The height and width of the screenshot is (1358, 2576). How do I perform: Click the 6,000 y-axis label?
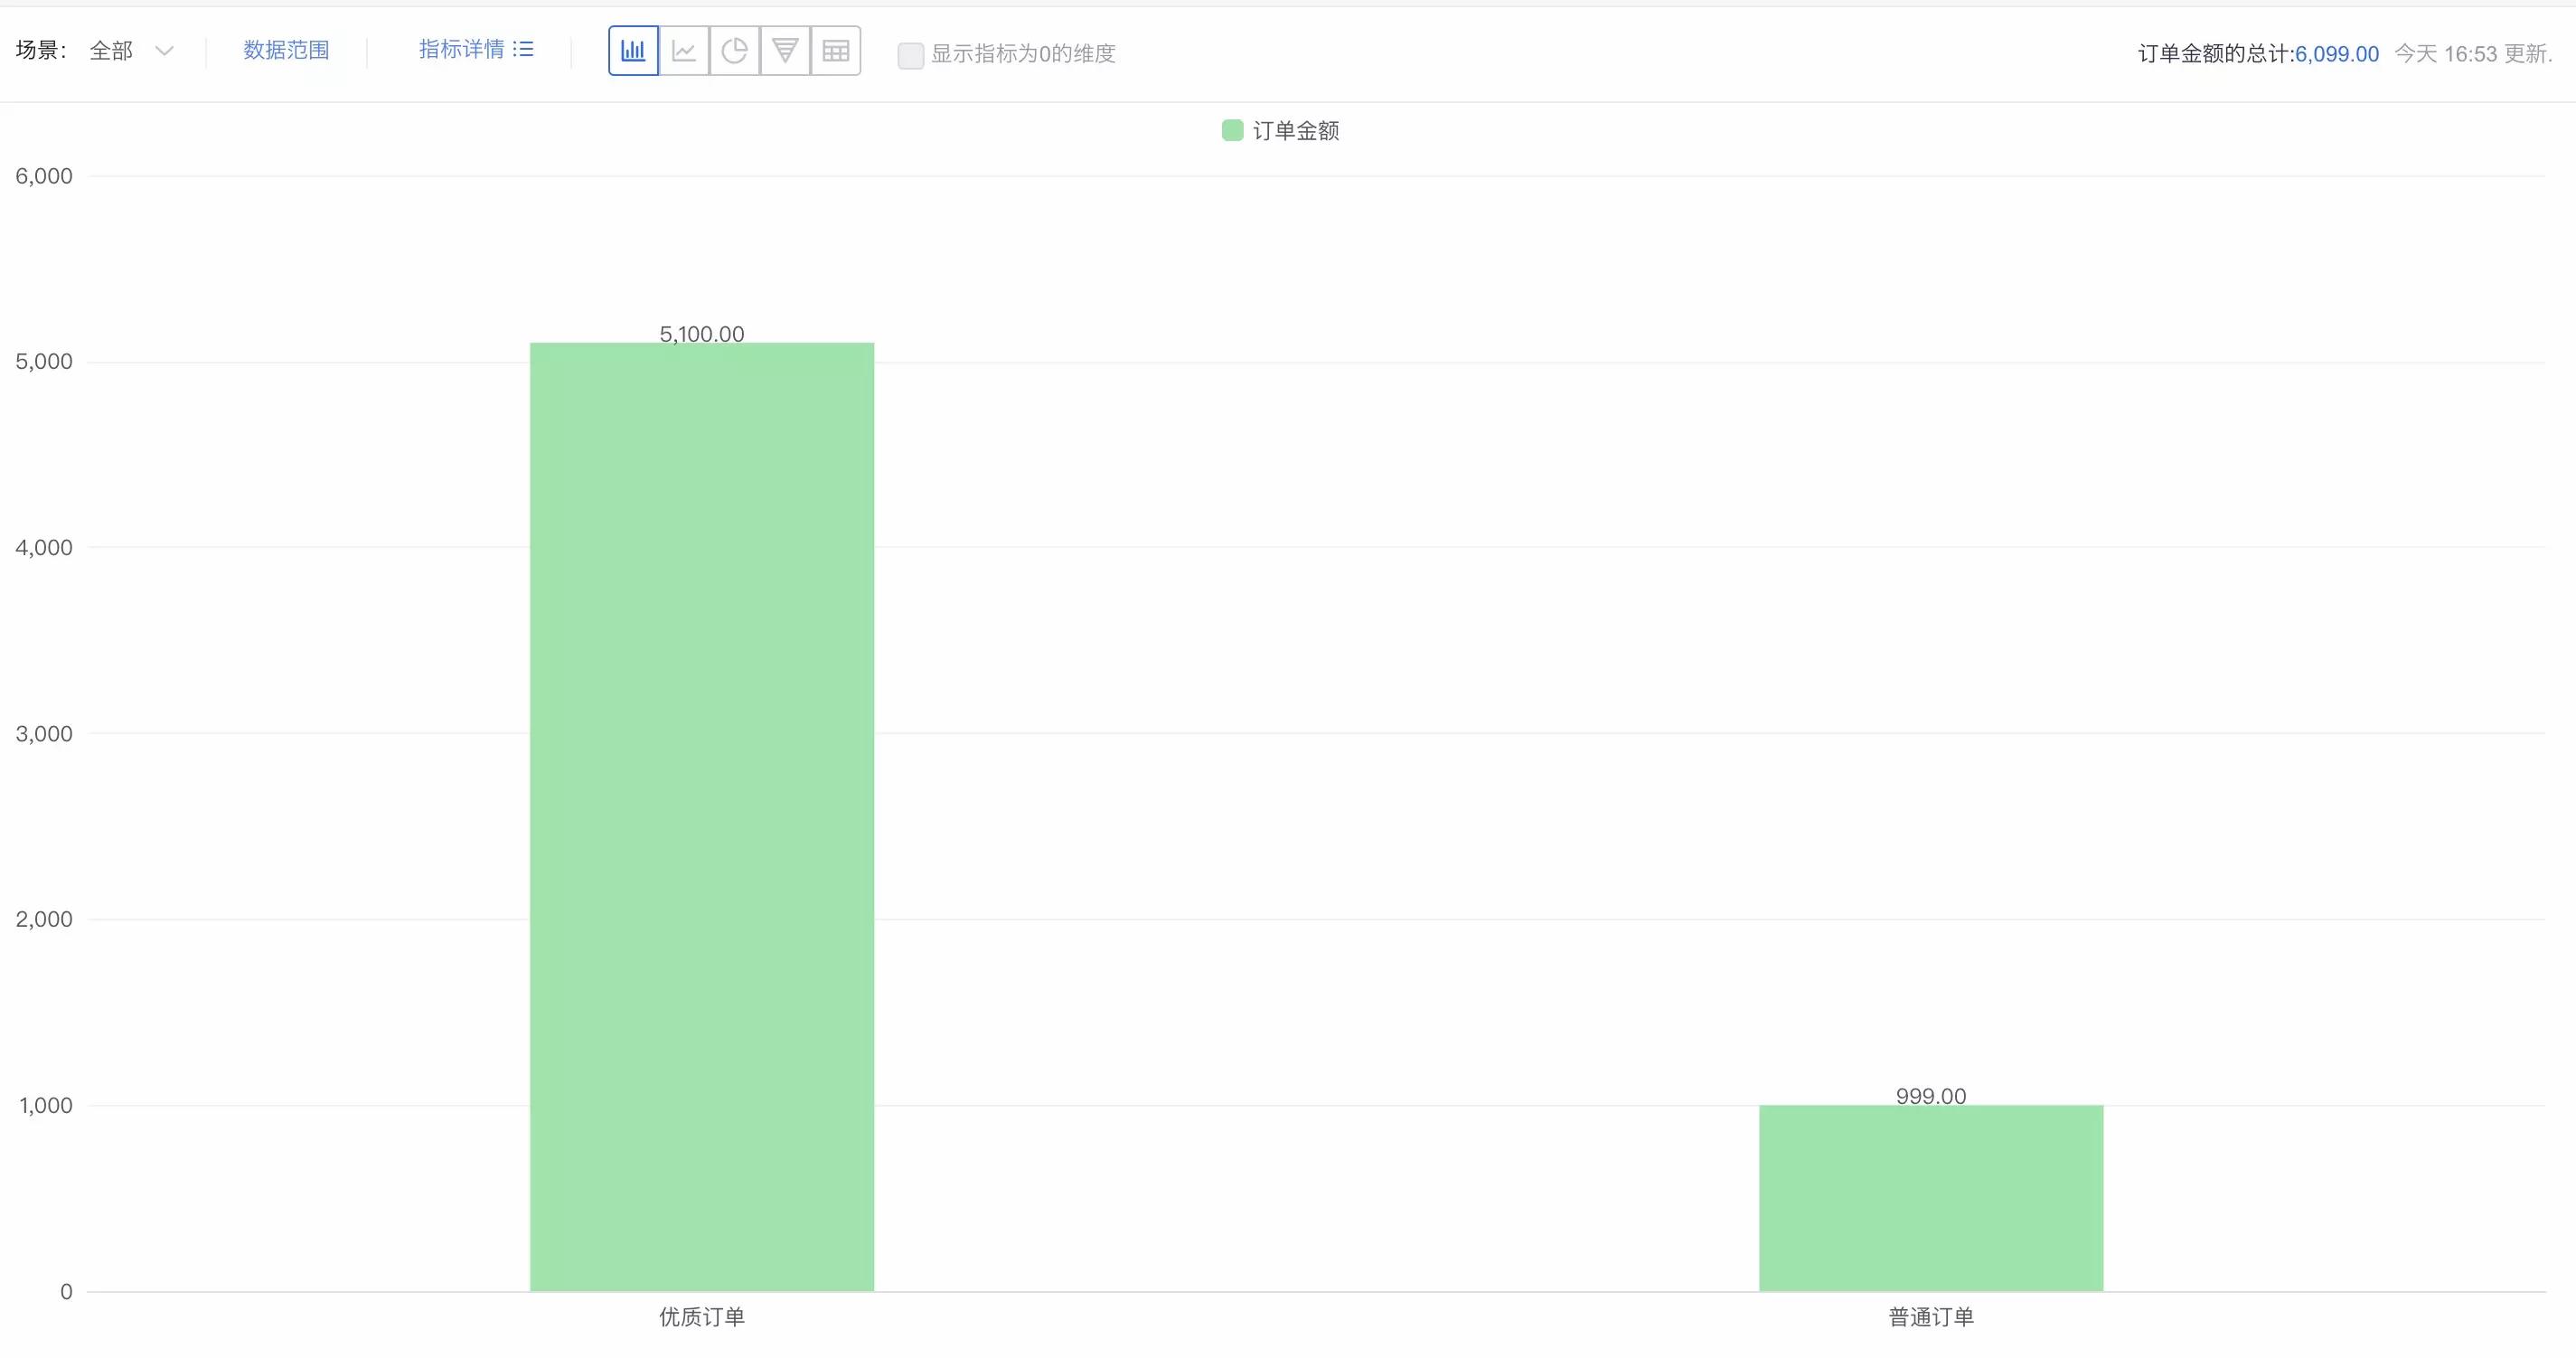(x=44, y=176)
